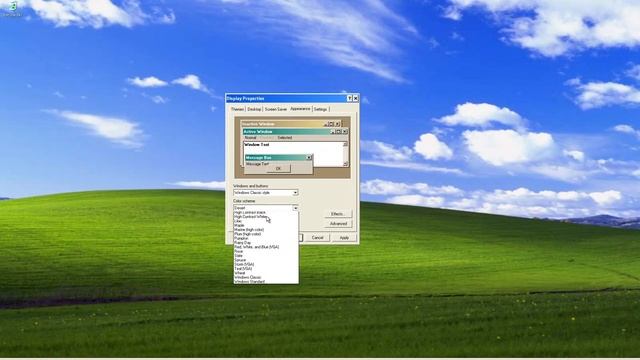Select Marine (high color) scheme
The width and height of the screenshot is (640, 360).
266,230
